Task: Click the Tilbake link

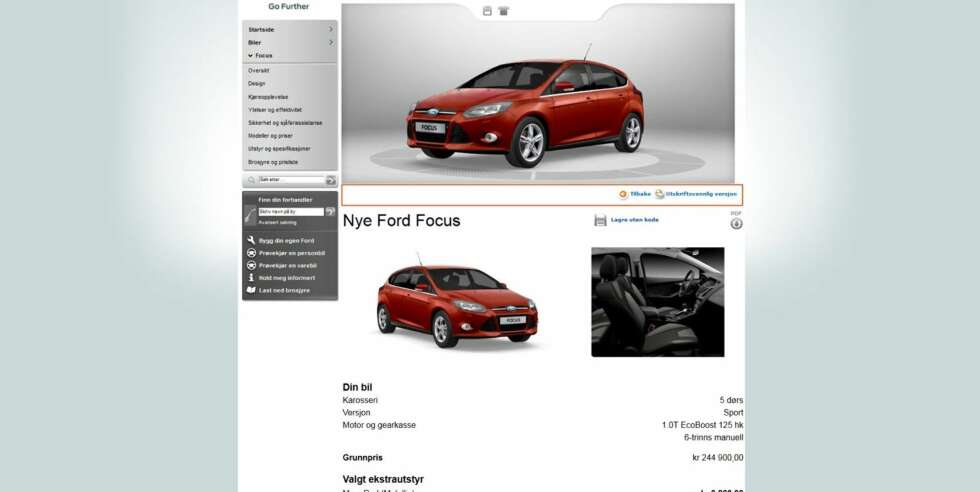Action: [x=641, y=194]
